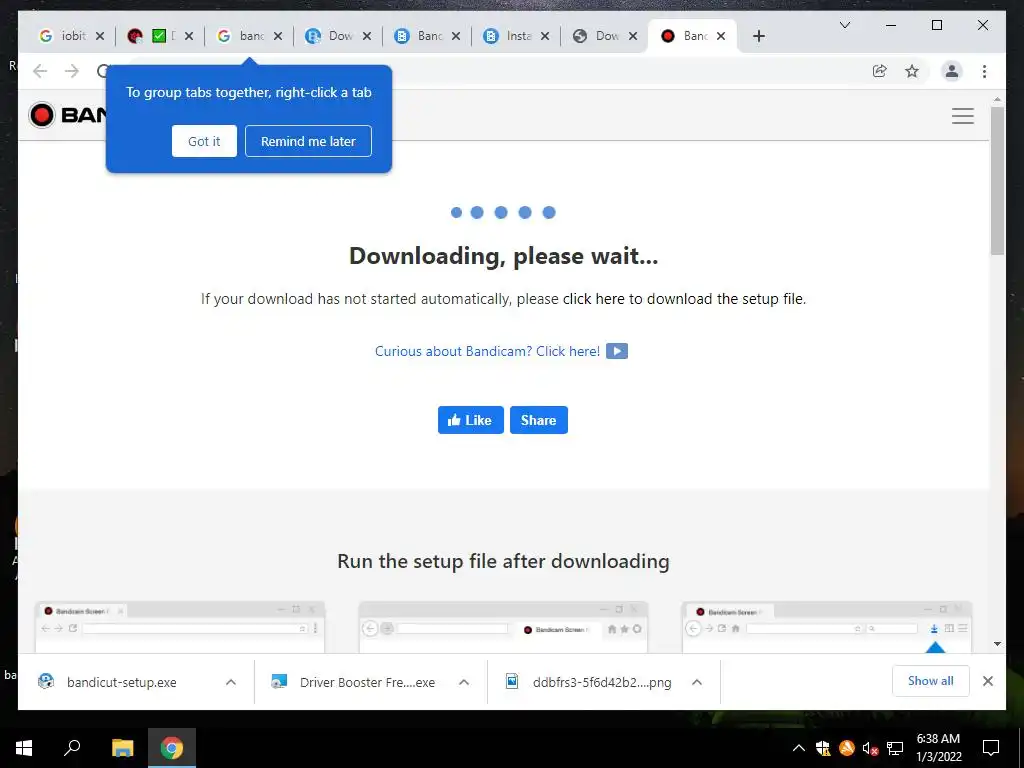Click the page vertical scrollbar thumb
Screen dimensions: 1024x768
997,180
